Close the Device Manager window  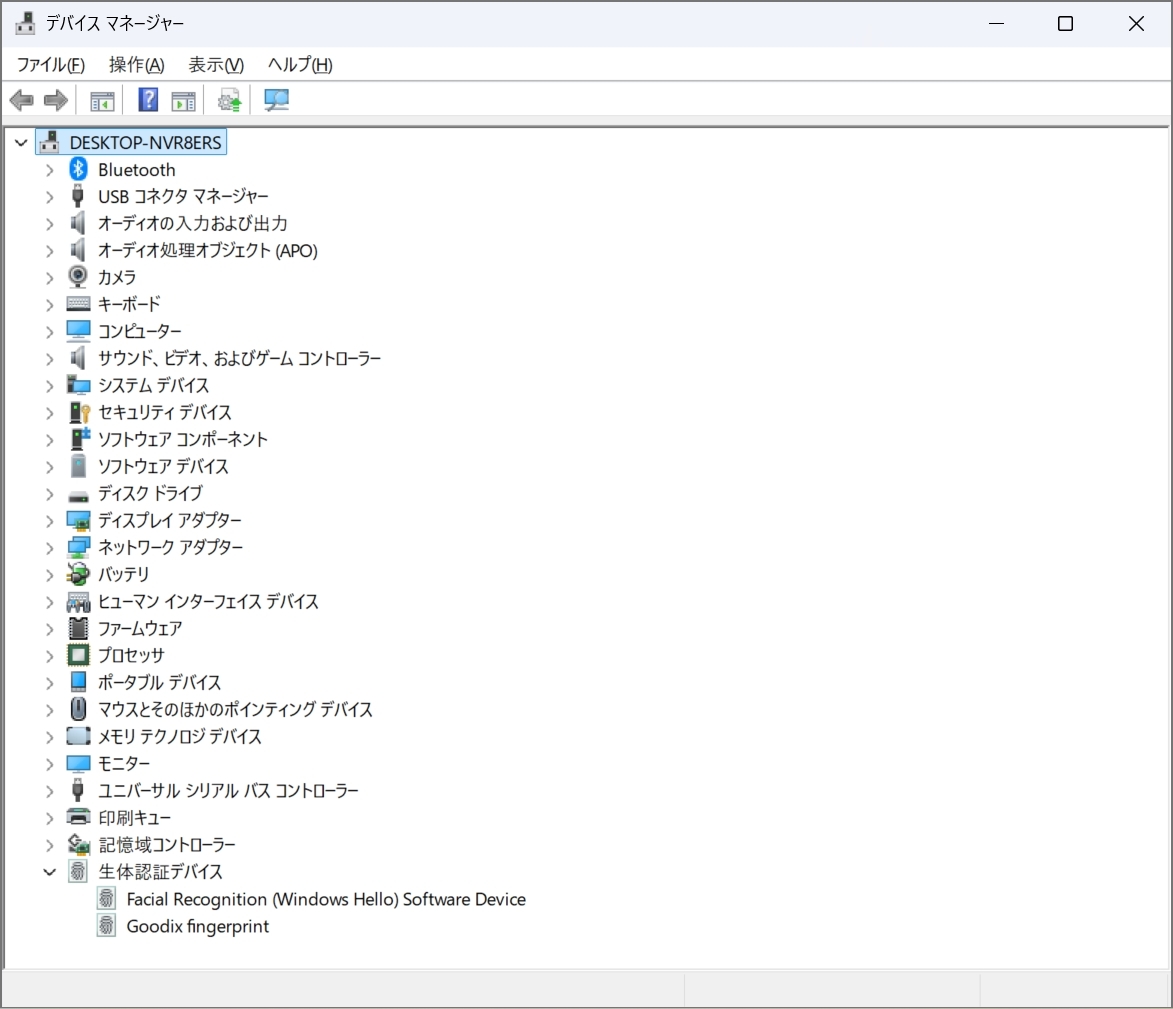(1136, 23)
